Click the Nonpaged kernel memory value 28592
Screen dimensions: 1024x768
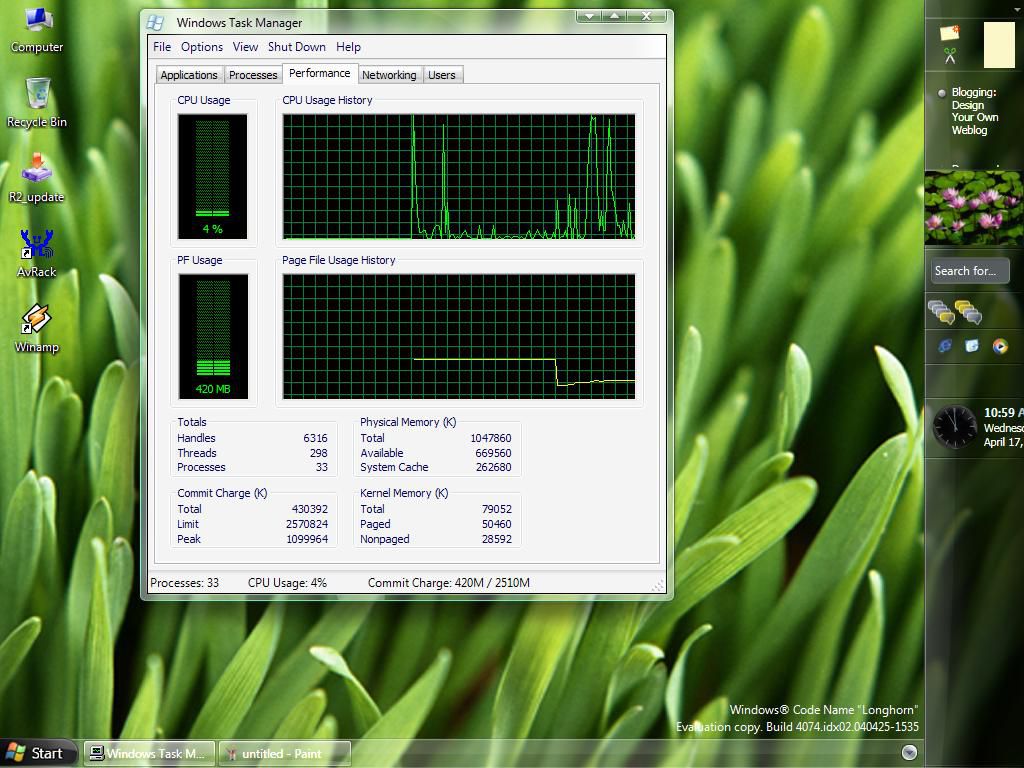click(x=496, y=539)
